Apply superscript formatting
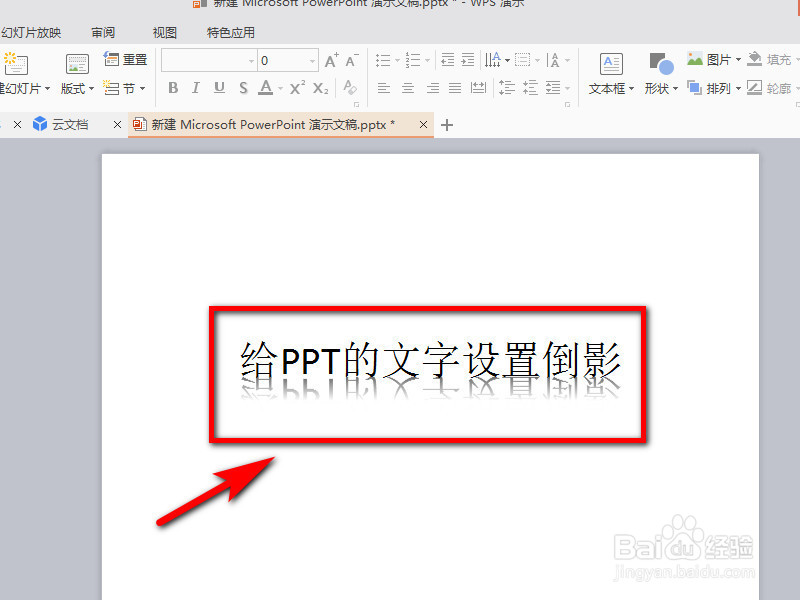This screenshot has height=600, width=800. [297, 88]
